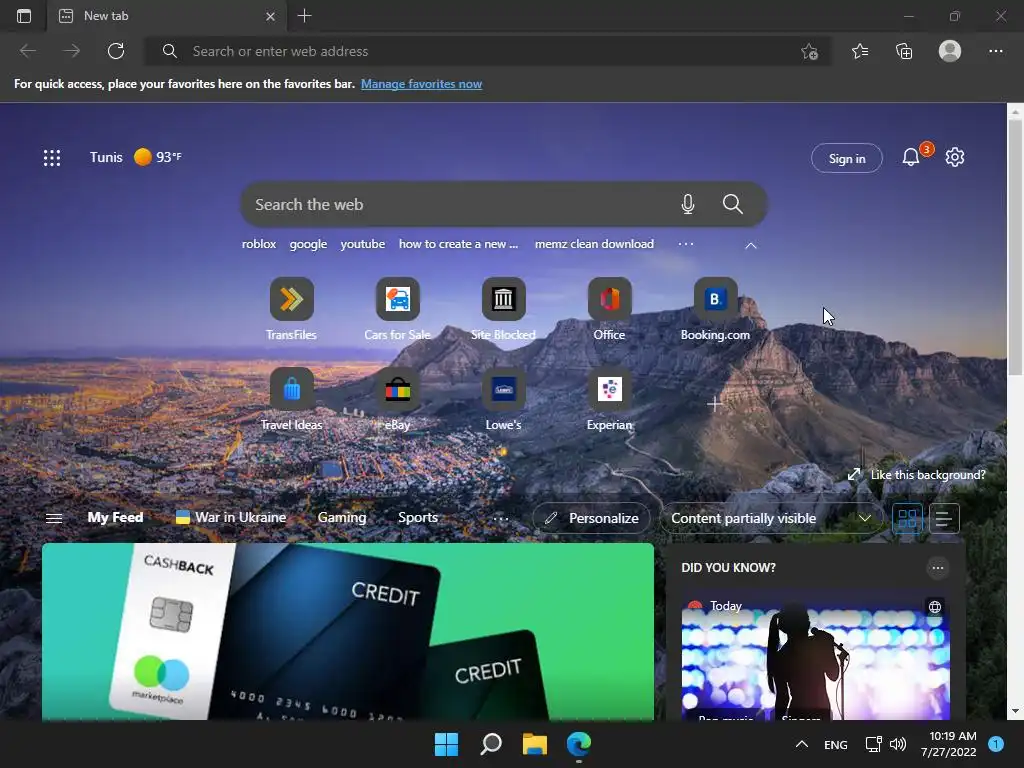Click the browser refresh button
This screenshot has width=1024, height=768.
tap(116, 51)
